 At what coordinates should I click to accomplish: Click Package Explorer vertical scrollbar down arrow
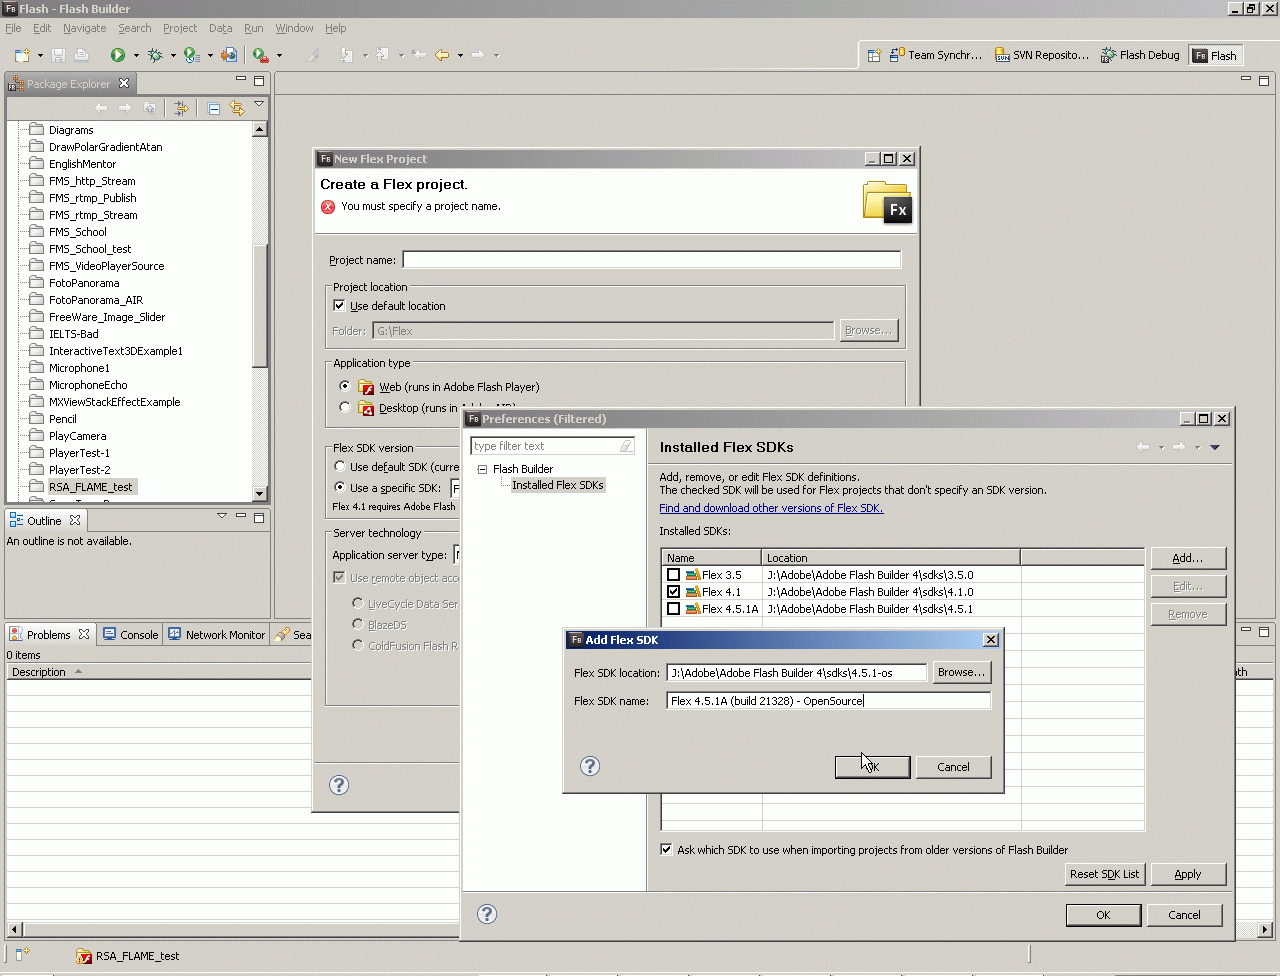pyautogui.click(x=260, y=493)
